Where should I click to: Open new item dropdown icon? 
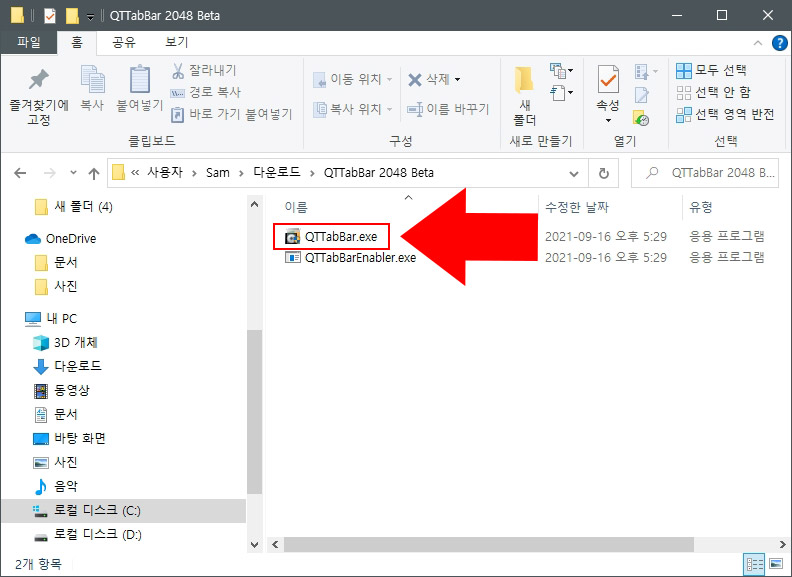[x=561, y=71]
